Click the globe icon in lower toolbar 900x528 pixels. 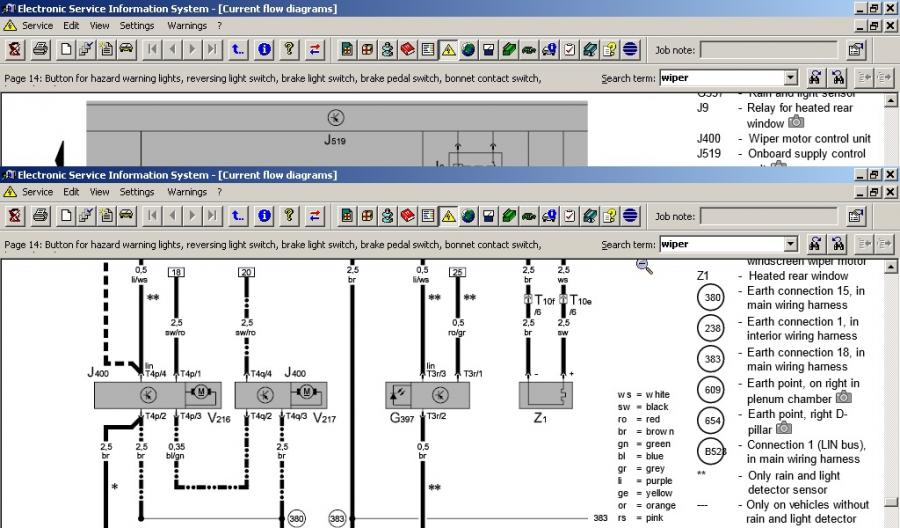point(630,215)
